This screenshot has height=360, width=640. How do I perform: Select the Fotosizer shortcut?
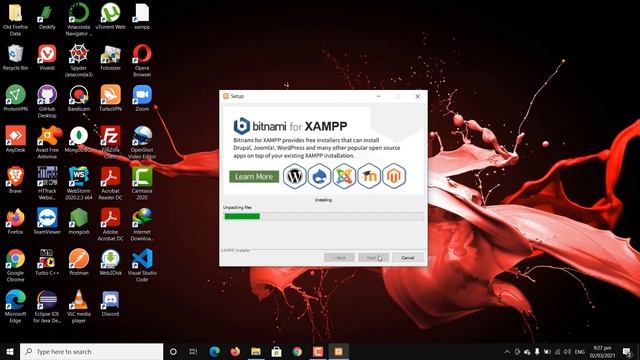[110, 58]
